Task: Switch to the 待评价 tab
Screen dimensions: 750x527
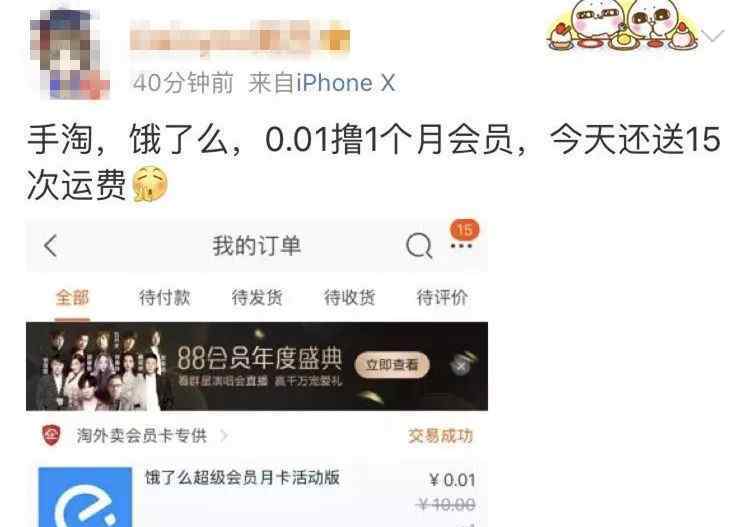Action: 442,297
